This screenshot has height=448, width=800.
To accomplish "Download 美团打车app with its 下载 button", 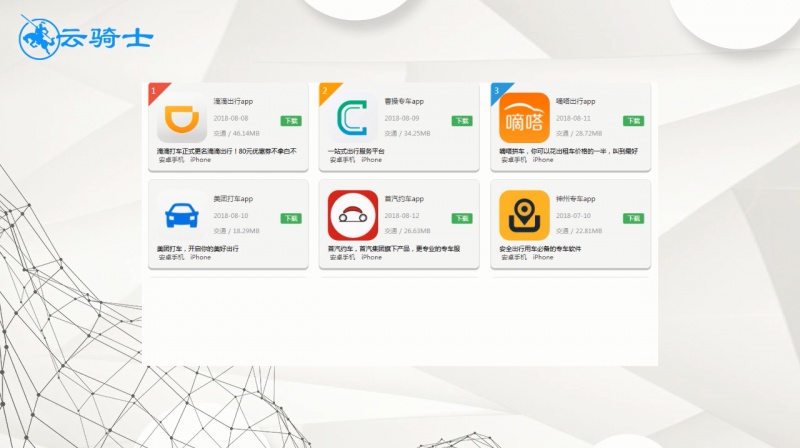I will pos(291,218).
